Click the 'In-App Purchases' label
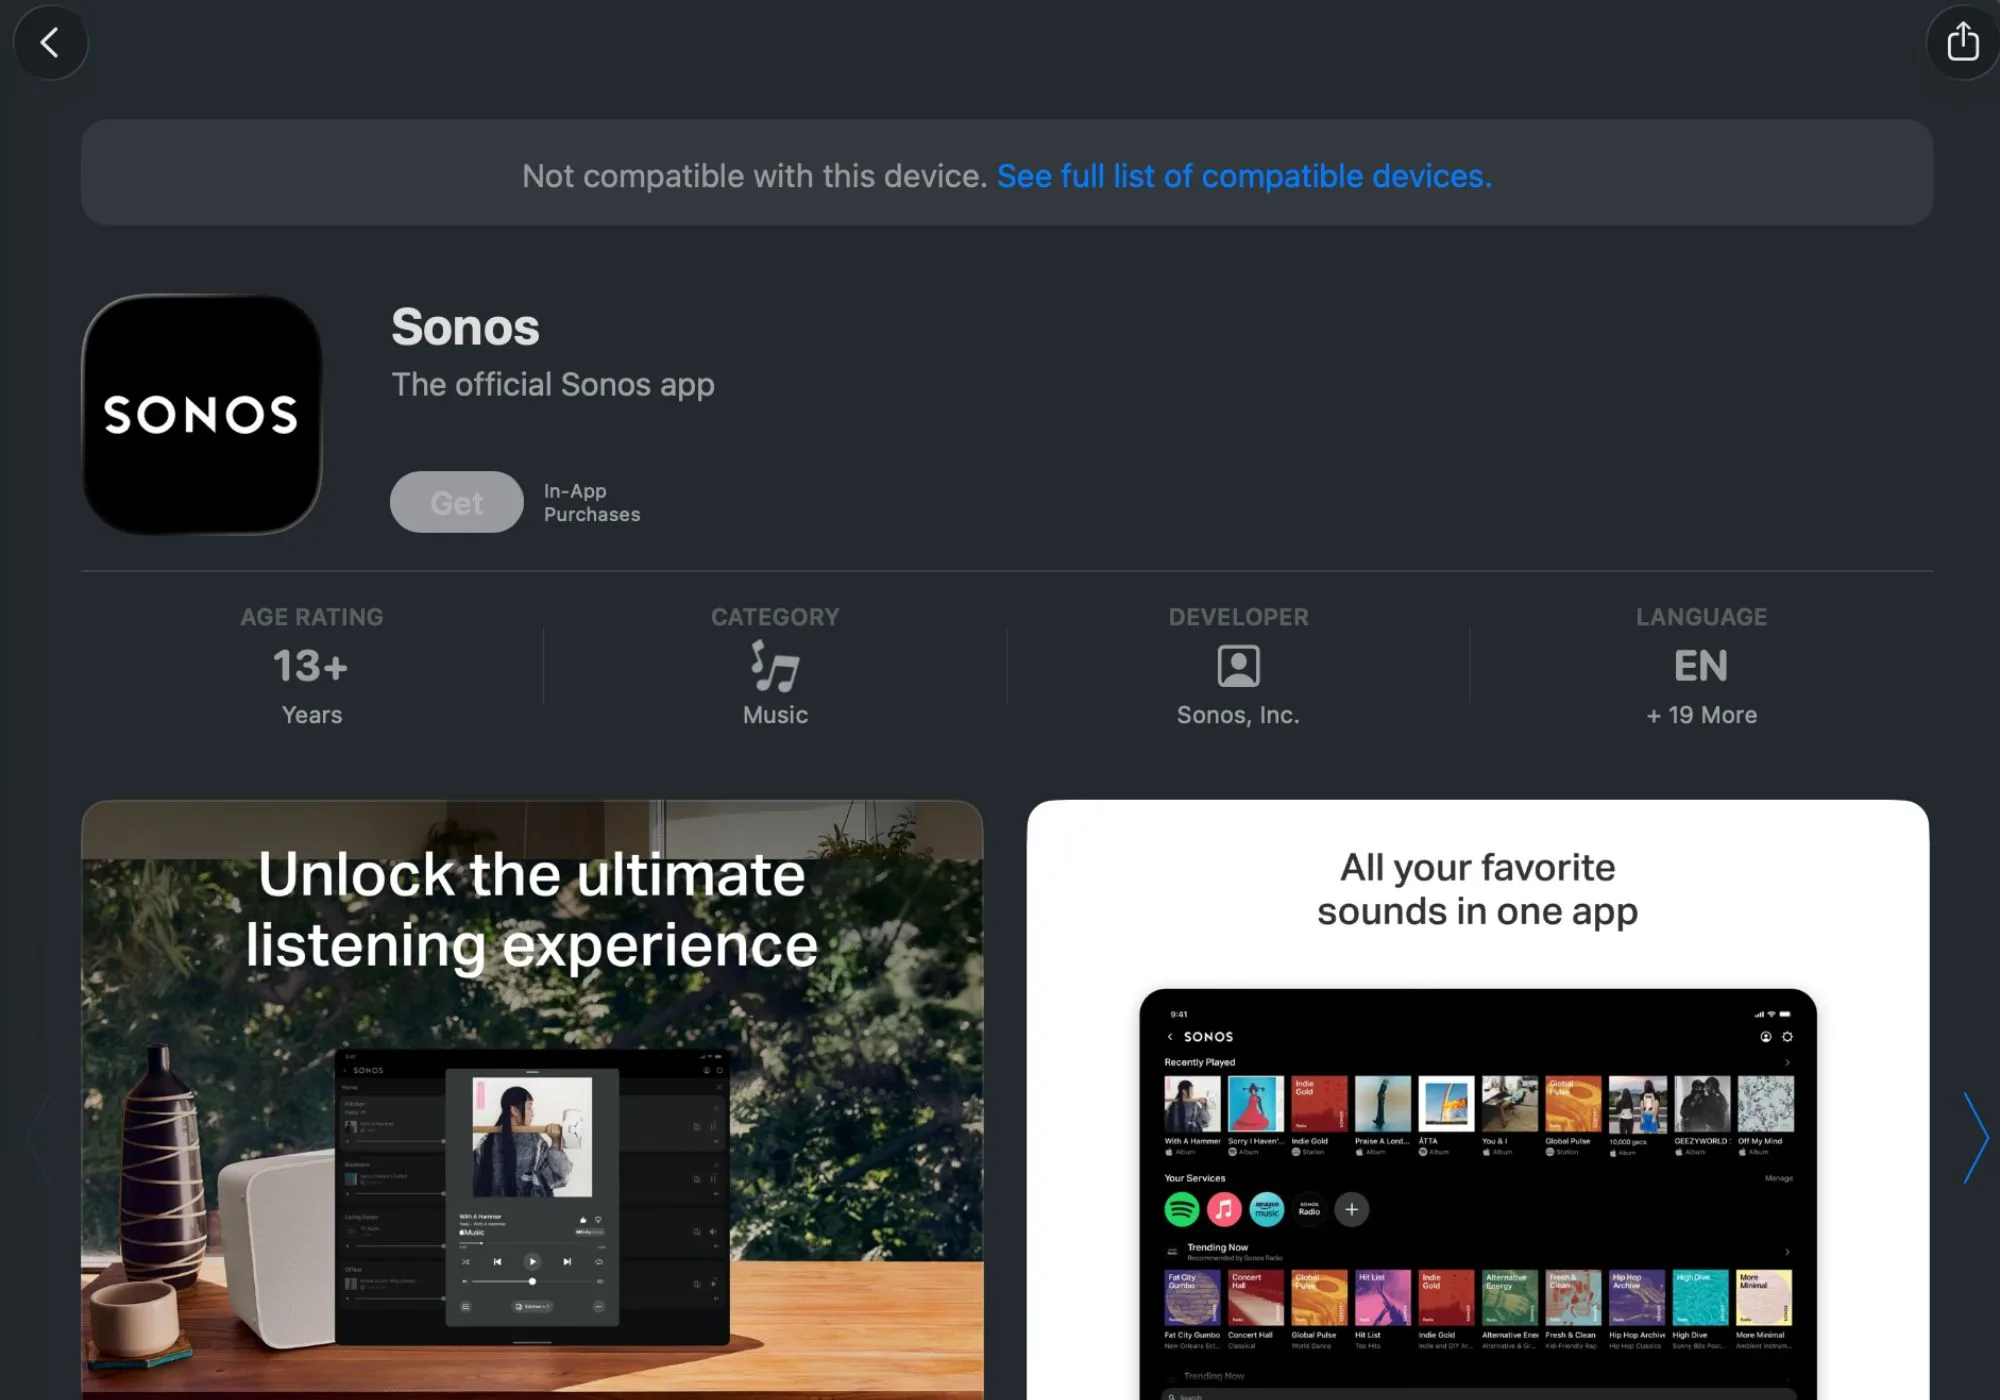Screen dimensions: 2000x1400 [x=592, y=502]
